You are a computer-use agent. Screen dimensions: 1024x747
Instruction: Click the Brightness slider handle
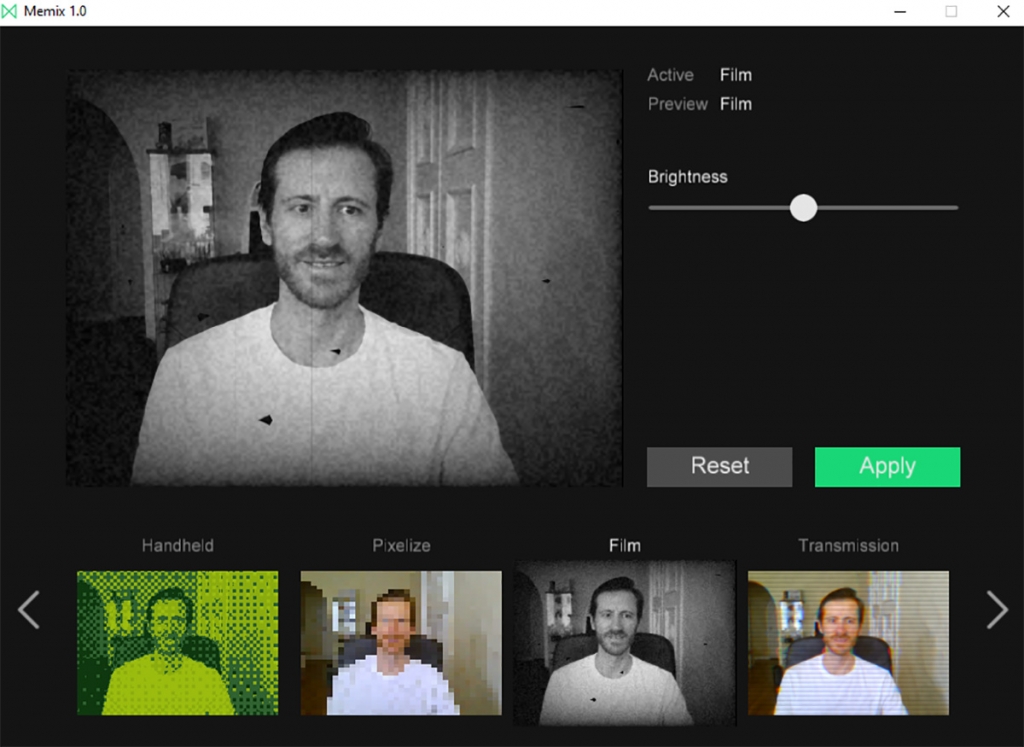(x=803, y=207)
